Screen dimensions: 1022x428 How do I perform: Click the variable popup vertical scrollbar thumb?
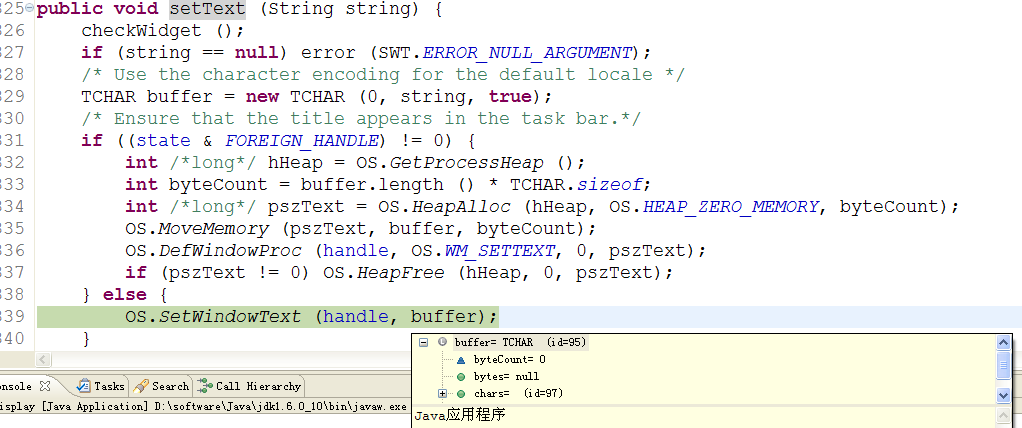coord(1004,367)
